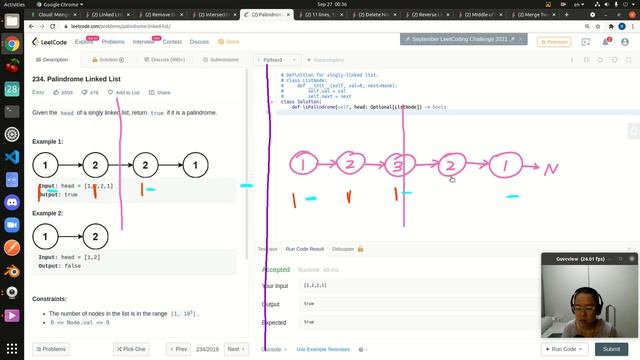Viewport: 640px width, 360px height.
Task: Open Visual Studio Code from the dock
Action: (12, 157)
